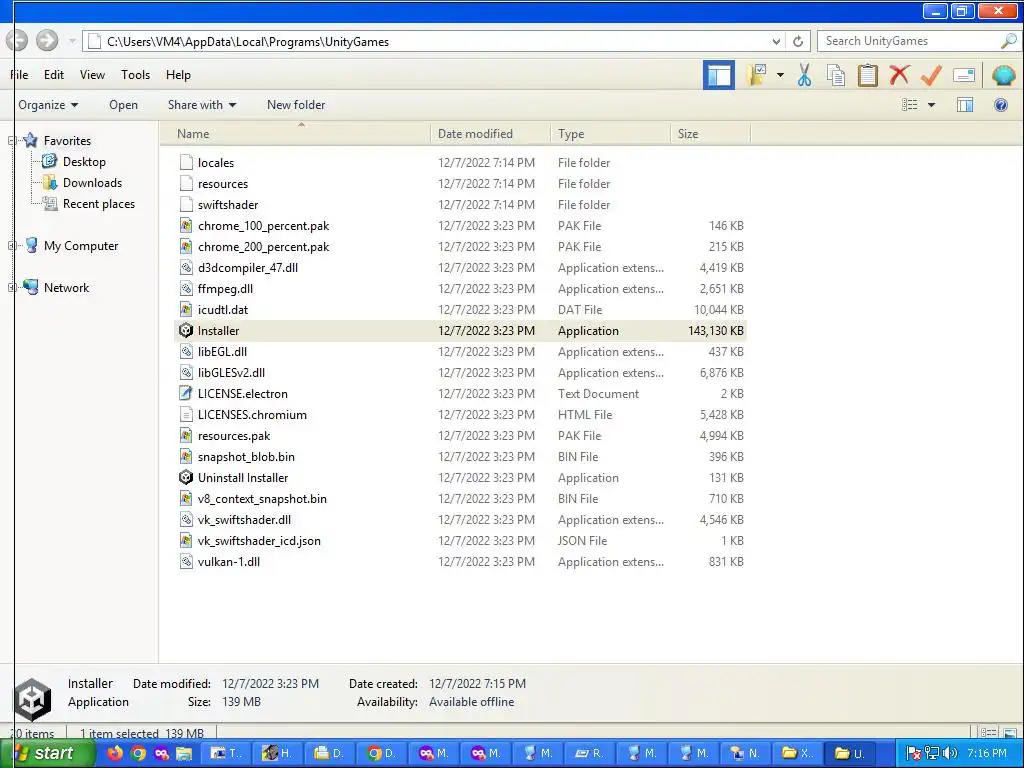Select the LICENSE.electron file icon

pos(186,393)
